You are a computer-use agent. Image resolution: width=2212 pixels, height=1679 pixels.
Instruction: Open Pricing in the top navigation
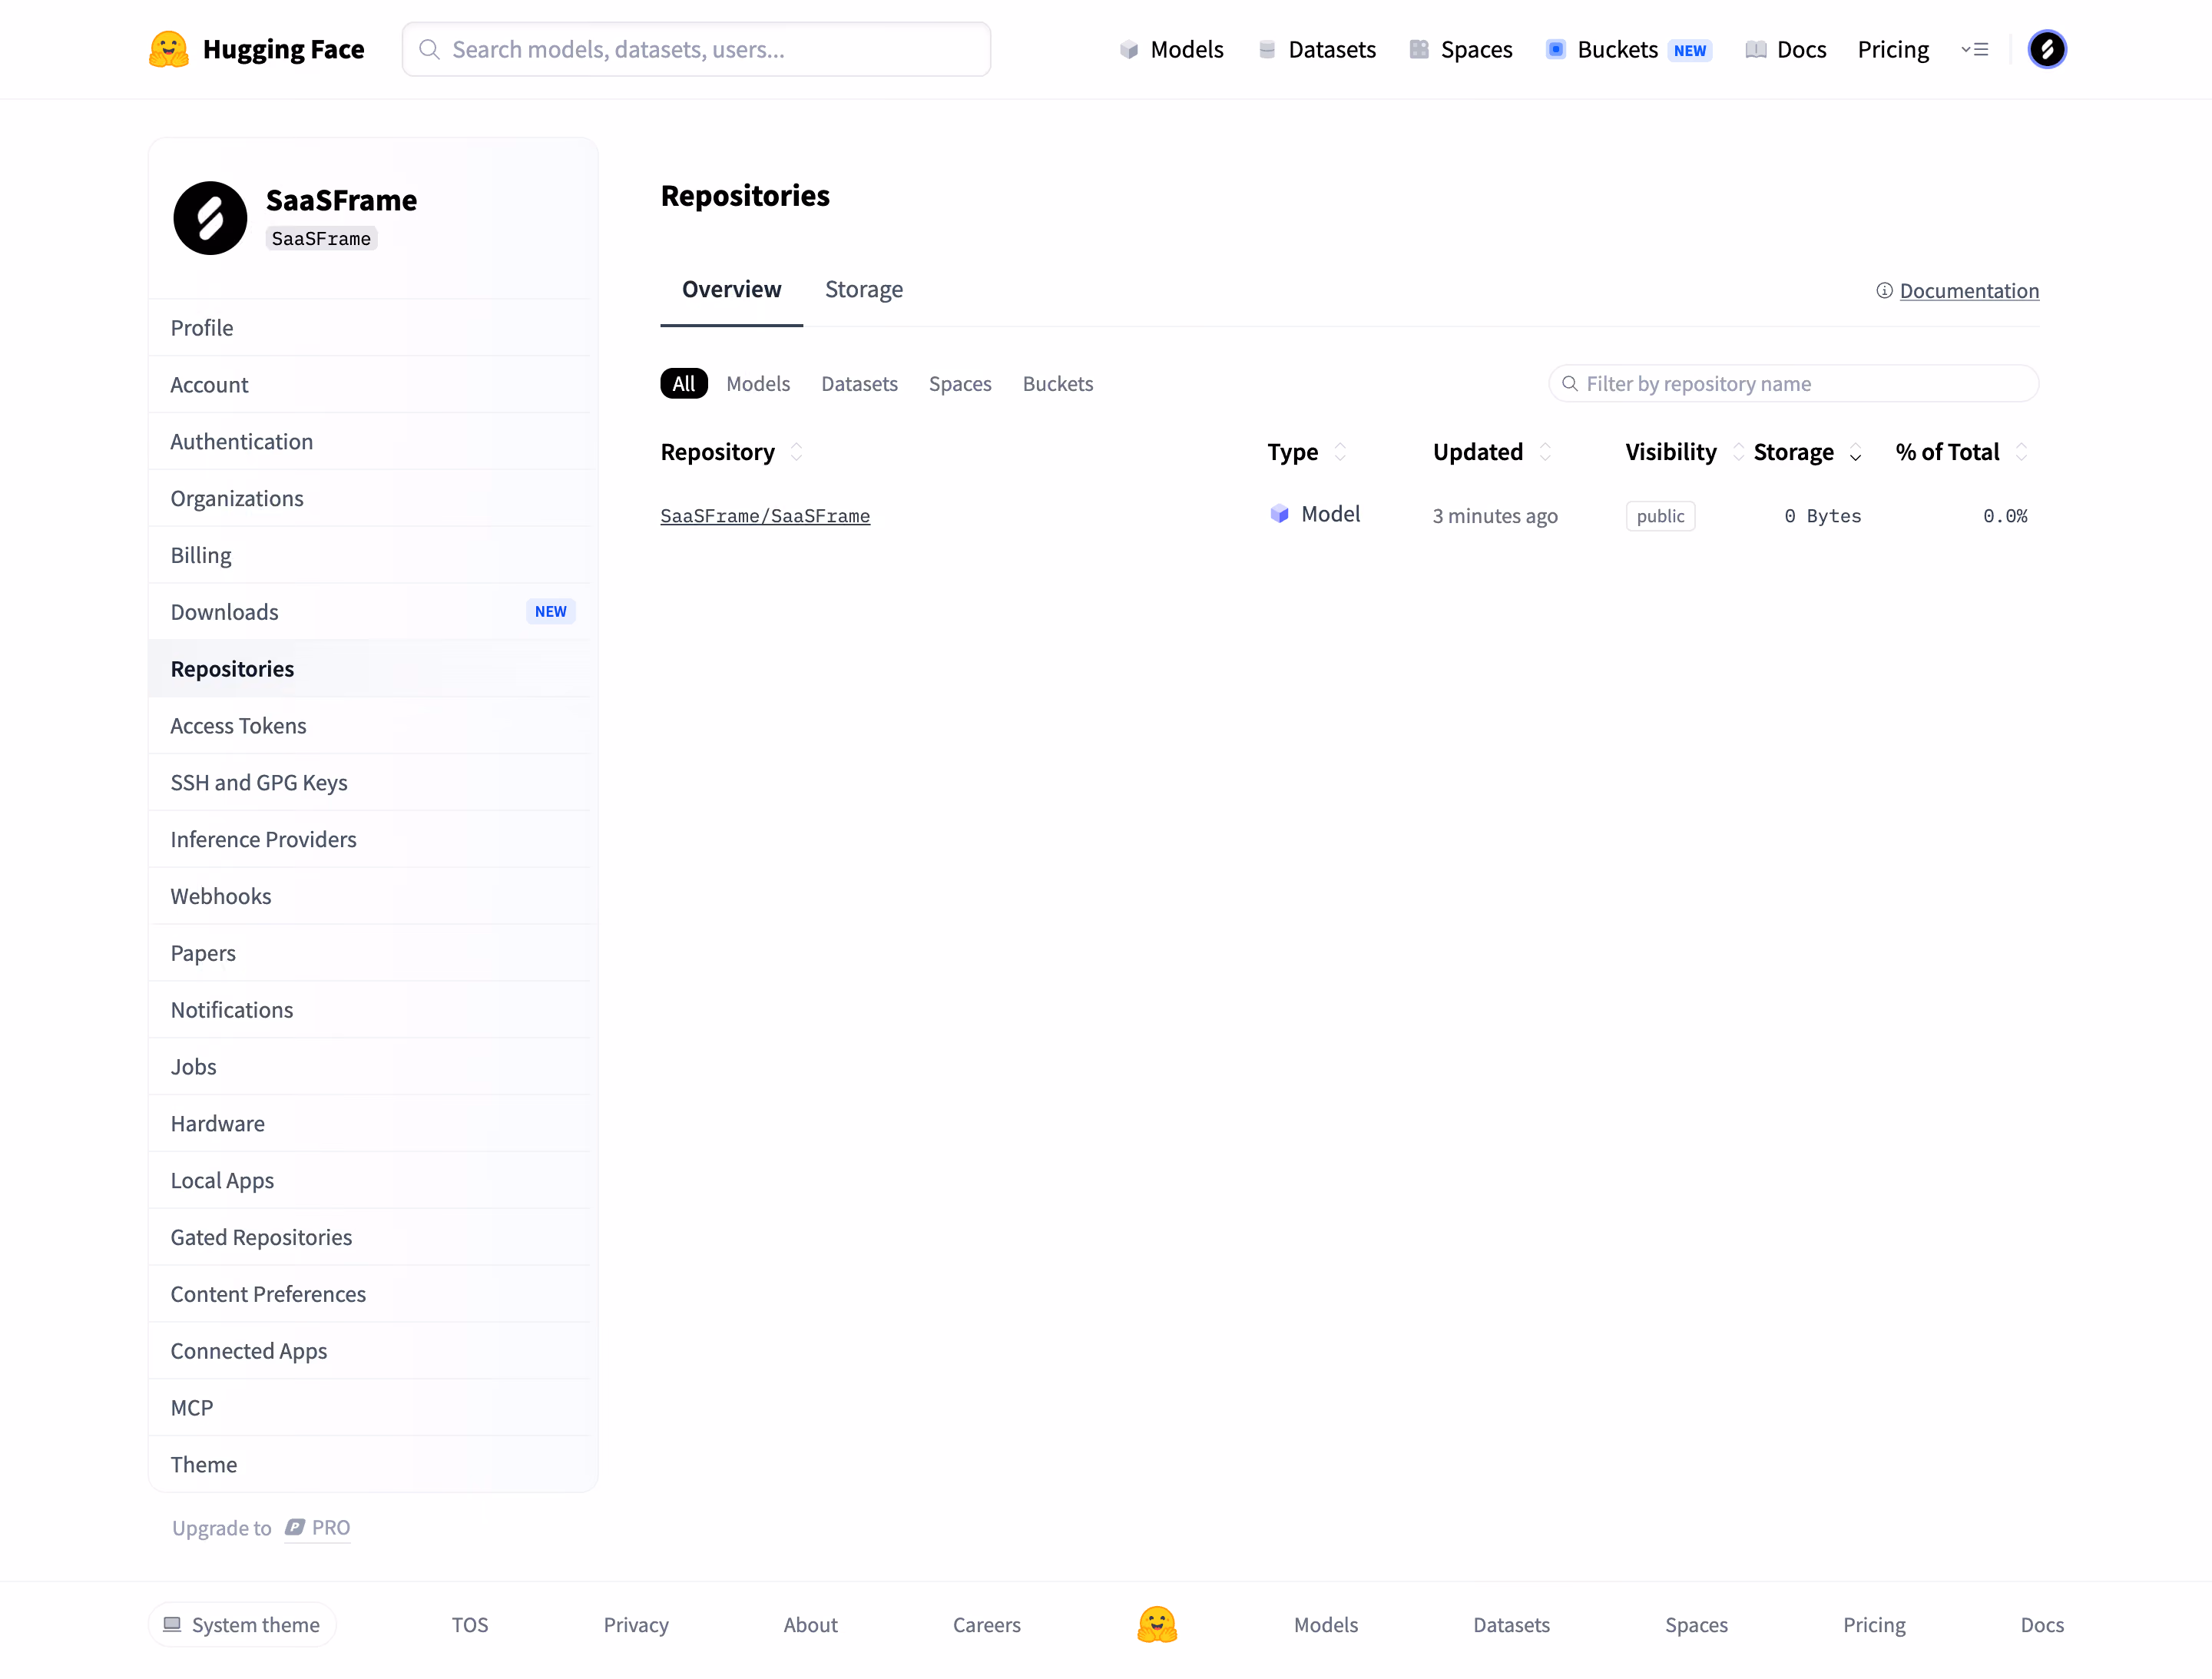pos(1892,50)
